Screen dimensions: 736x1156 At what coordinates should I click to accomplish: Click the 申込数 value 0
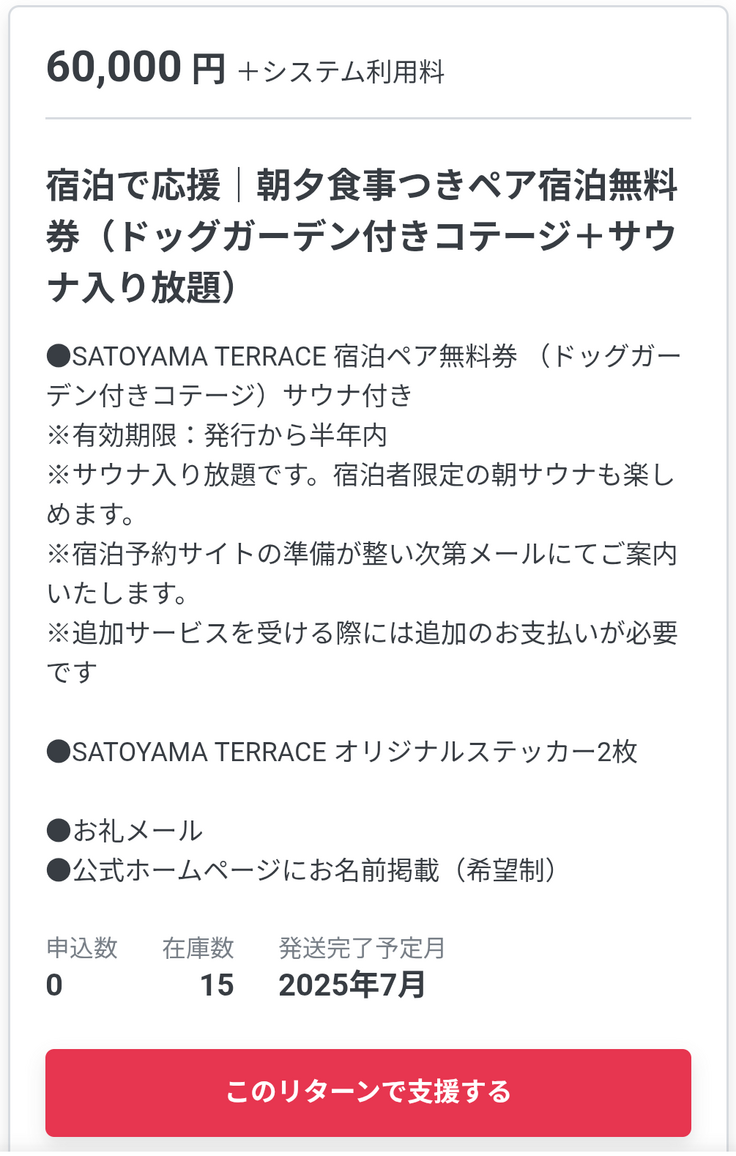point(54,985)
